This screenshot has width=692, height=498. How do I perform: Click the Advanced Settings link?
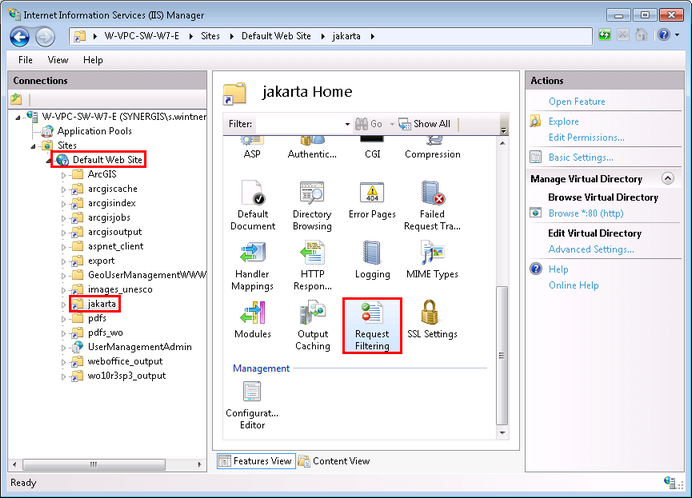point(591,249)
